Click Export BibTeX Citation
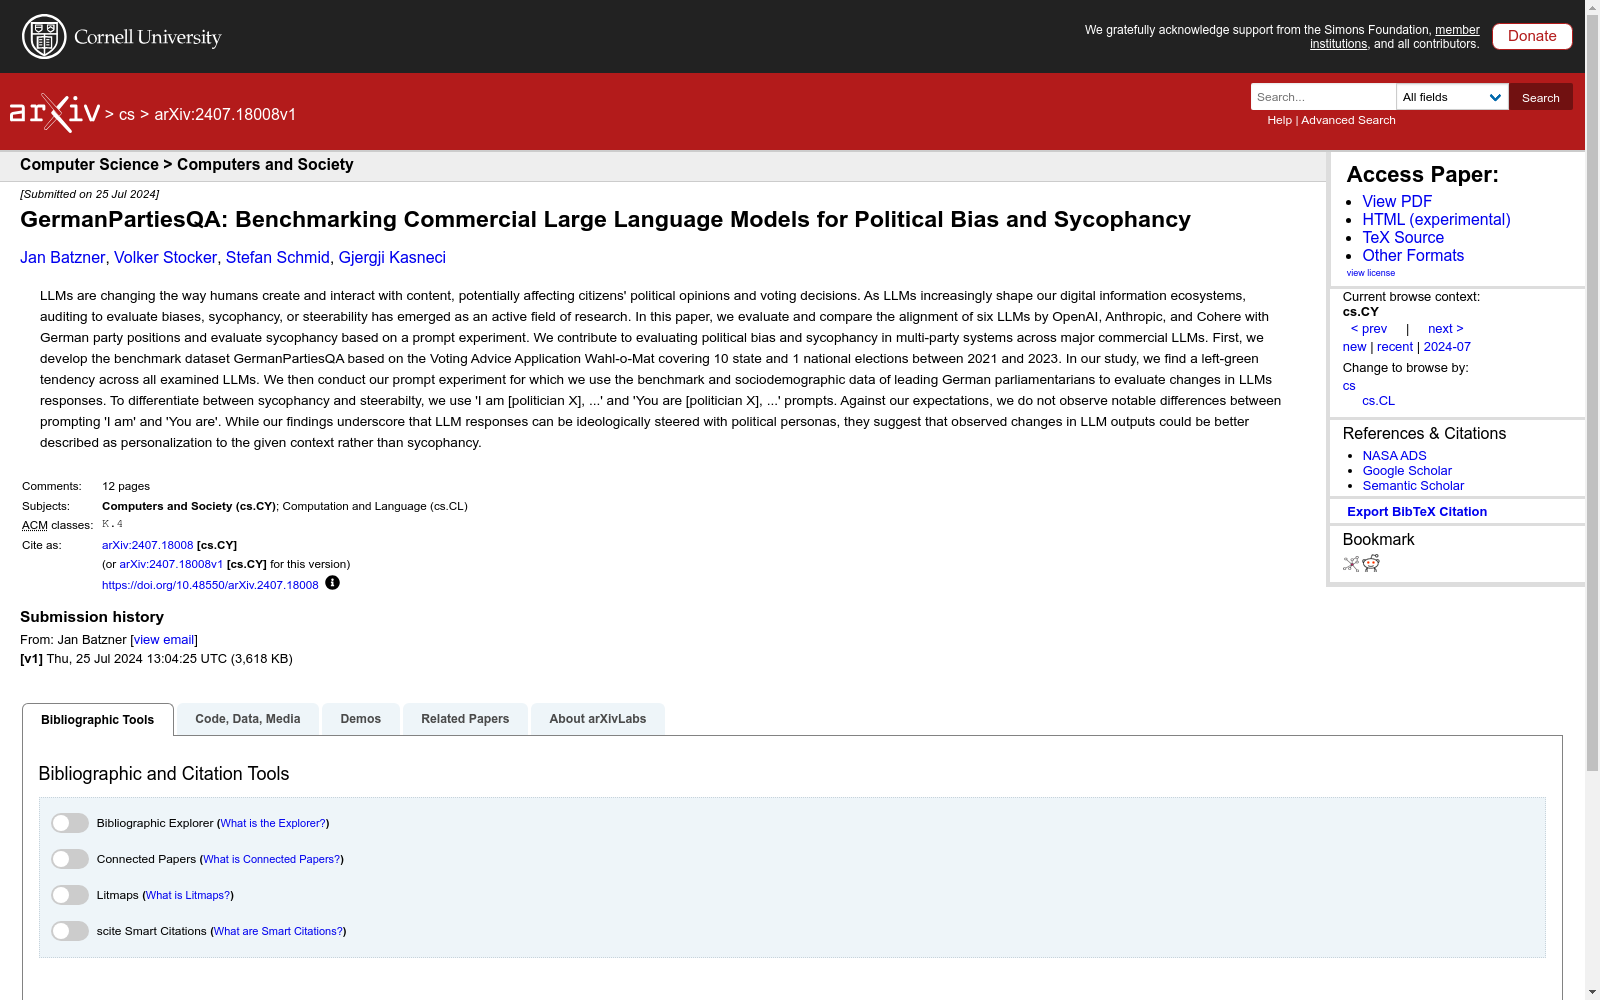Viewport: 1600px width, 1000px height. 1417,512
